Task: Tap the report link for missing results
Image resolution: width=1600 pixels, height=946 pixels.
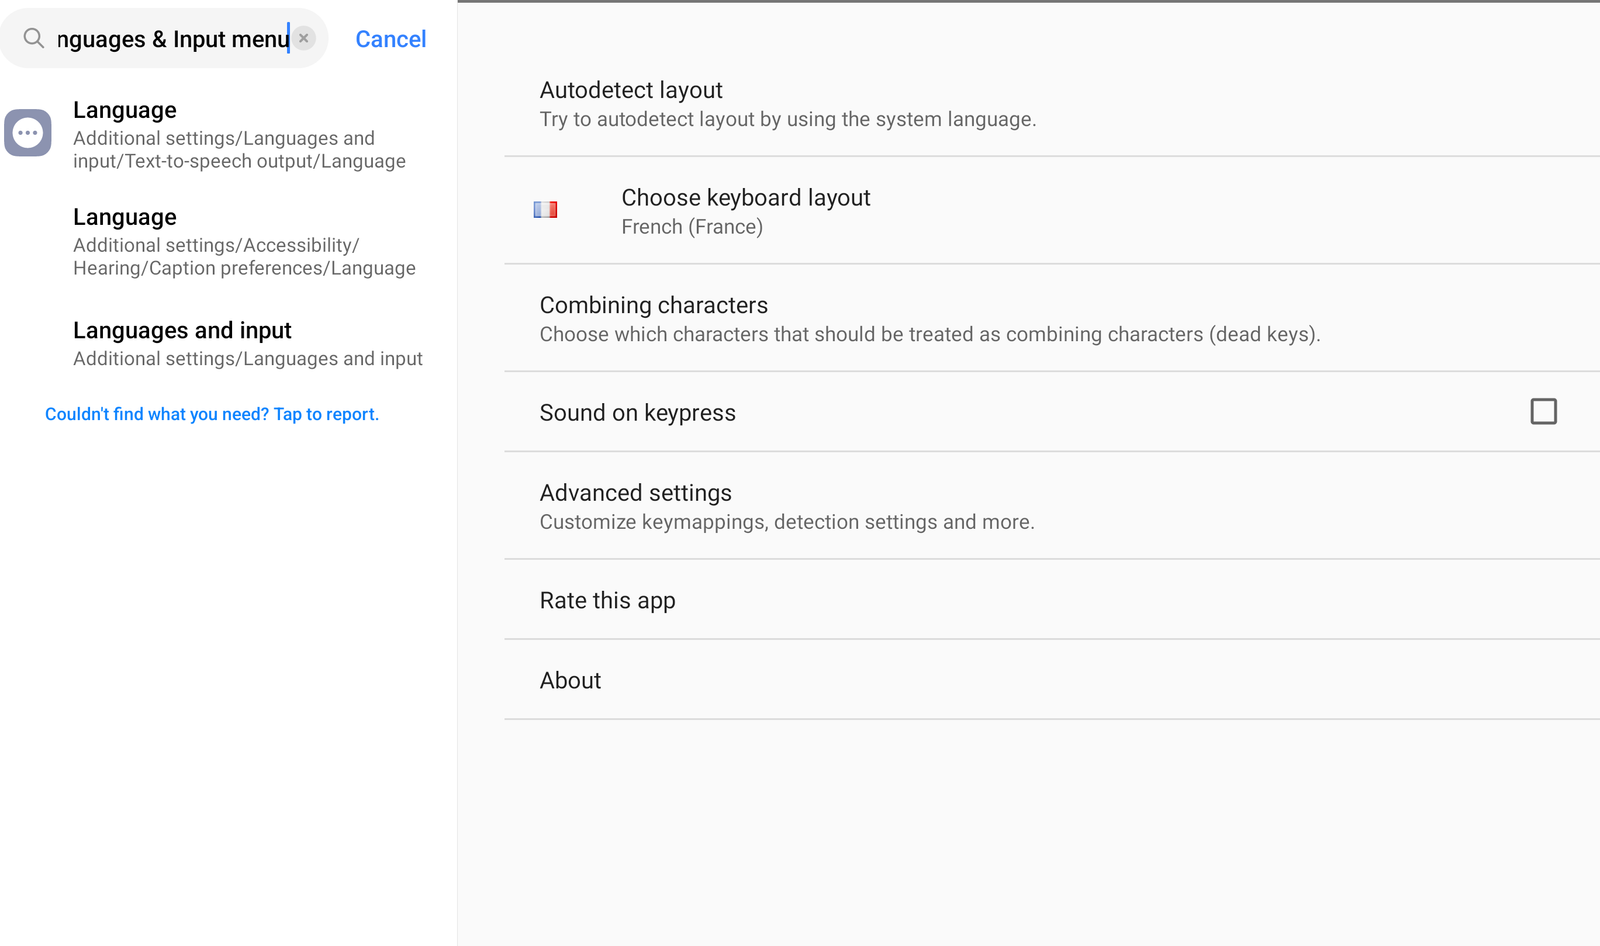Action: (x=212, y=414)
